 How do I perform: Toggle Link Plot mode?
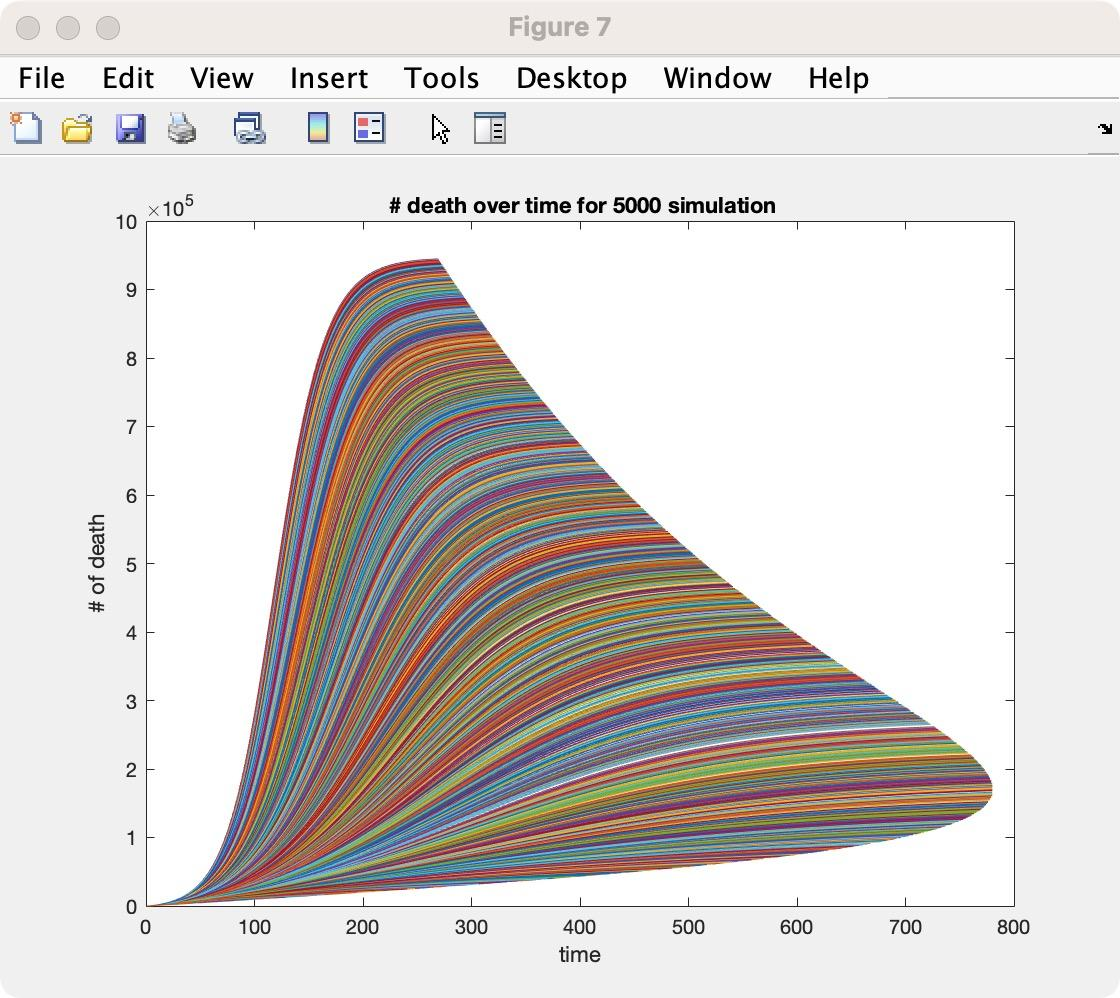point(249,128)
